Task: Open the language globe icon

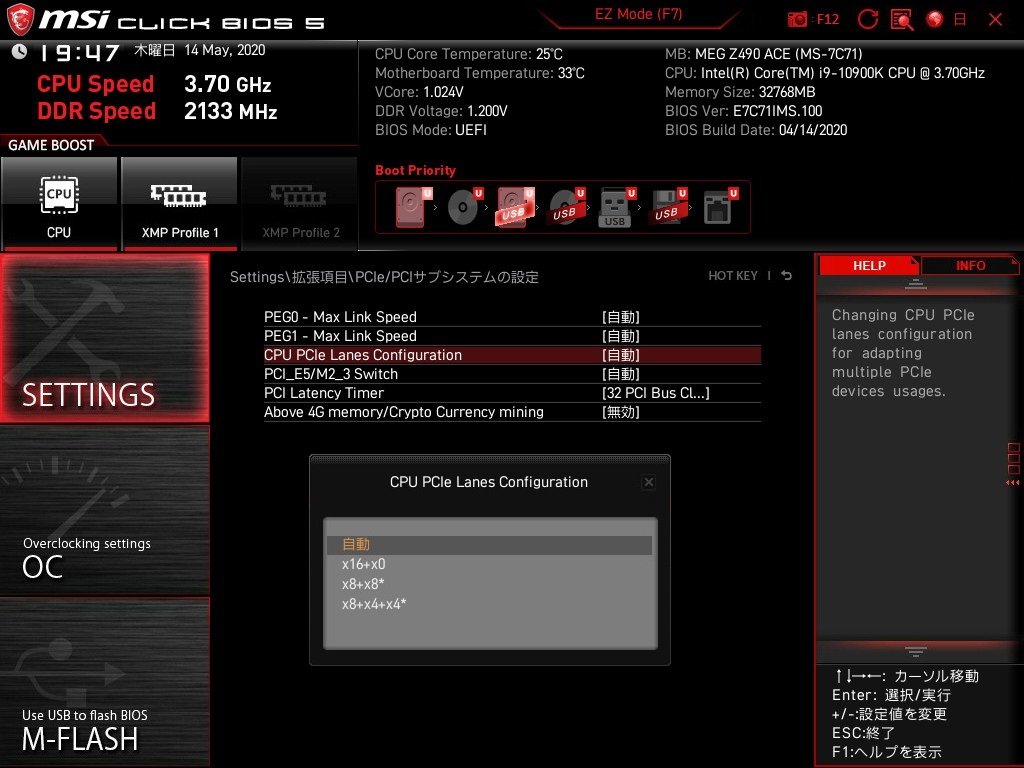Action: [x=935, y=20]
